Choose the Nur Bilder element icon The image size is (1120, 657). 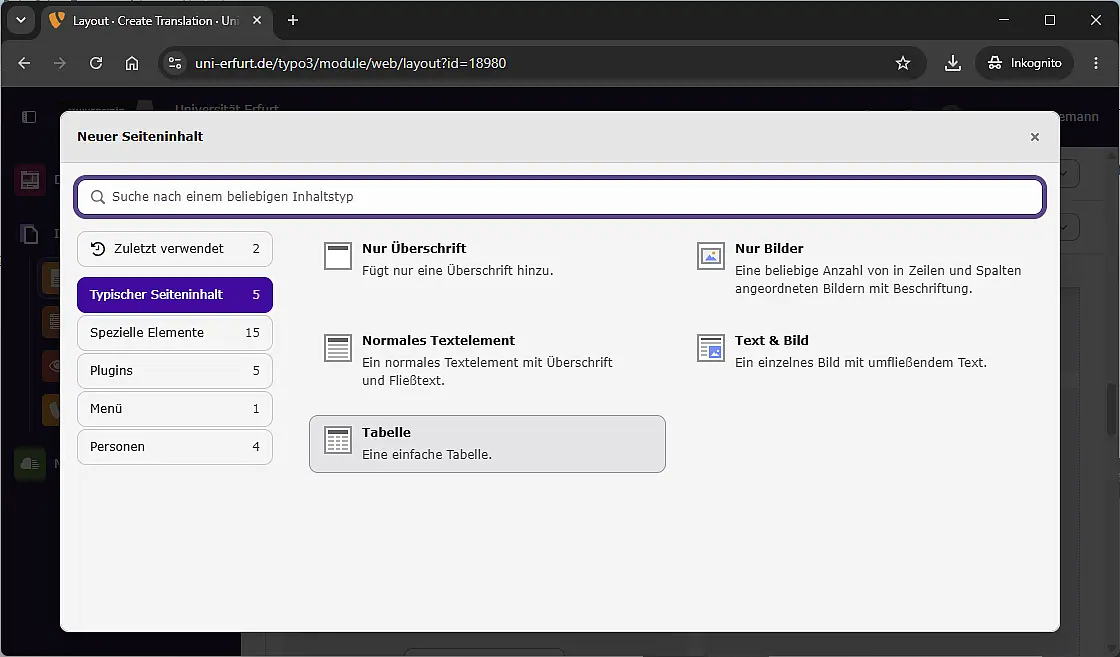click(x=711, y=256)
